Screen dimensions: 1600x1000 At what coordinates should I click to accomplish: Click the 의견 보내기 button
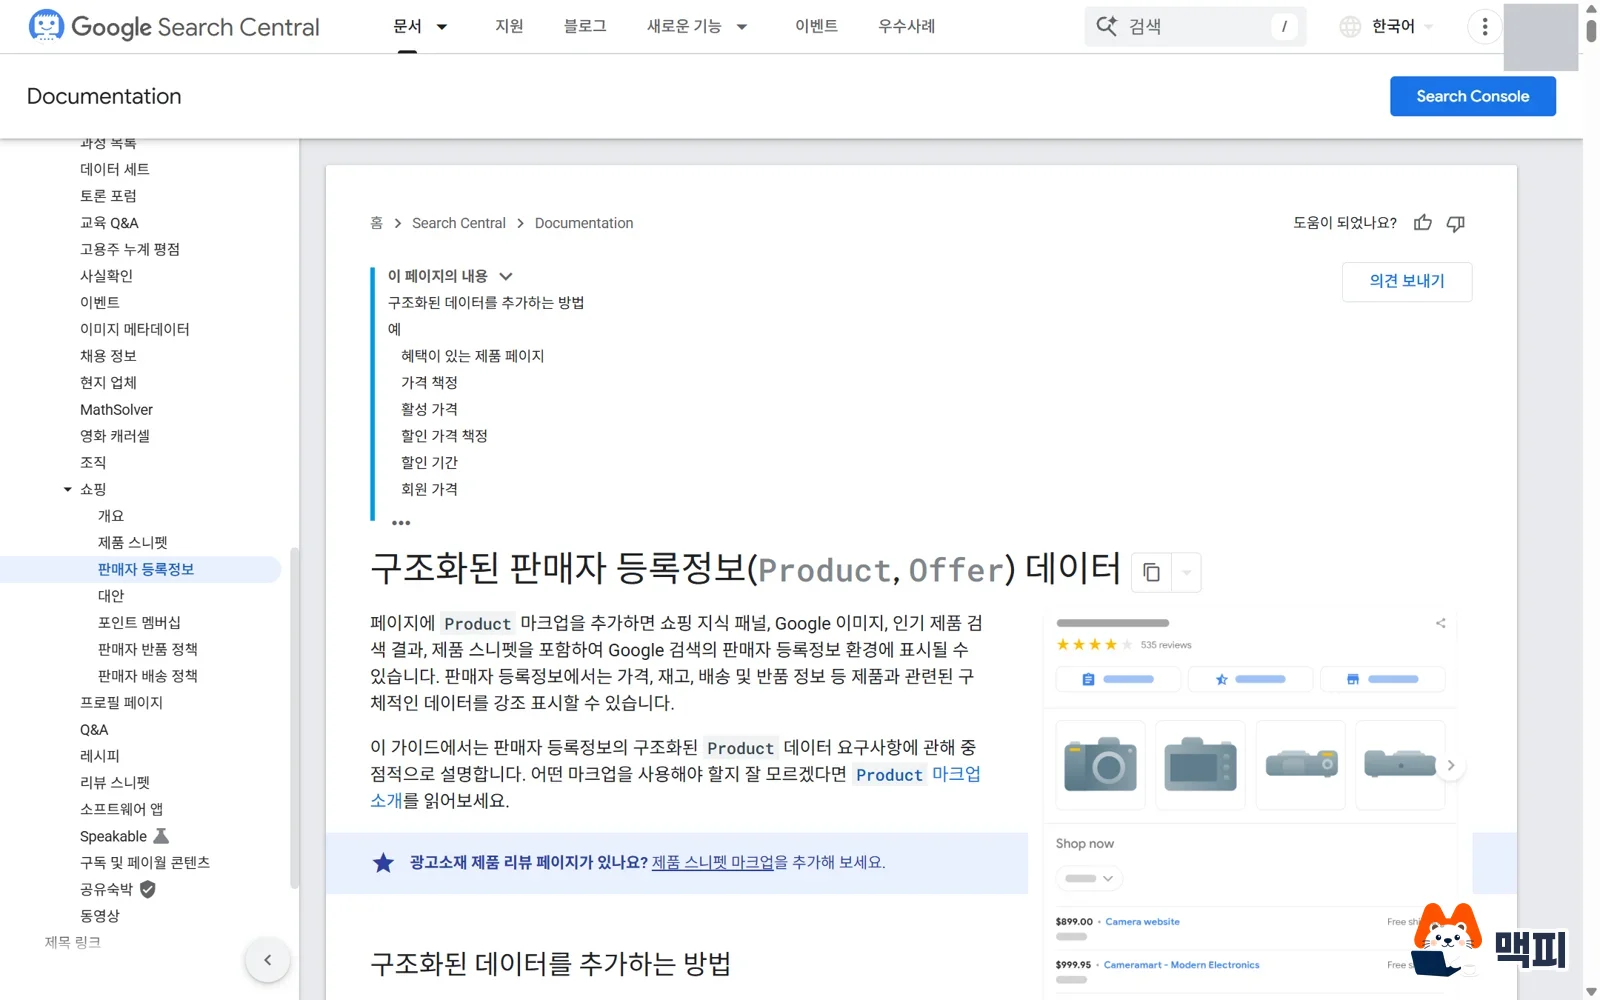tap(1407, 281)
